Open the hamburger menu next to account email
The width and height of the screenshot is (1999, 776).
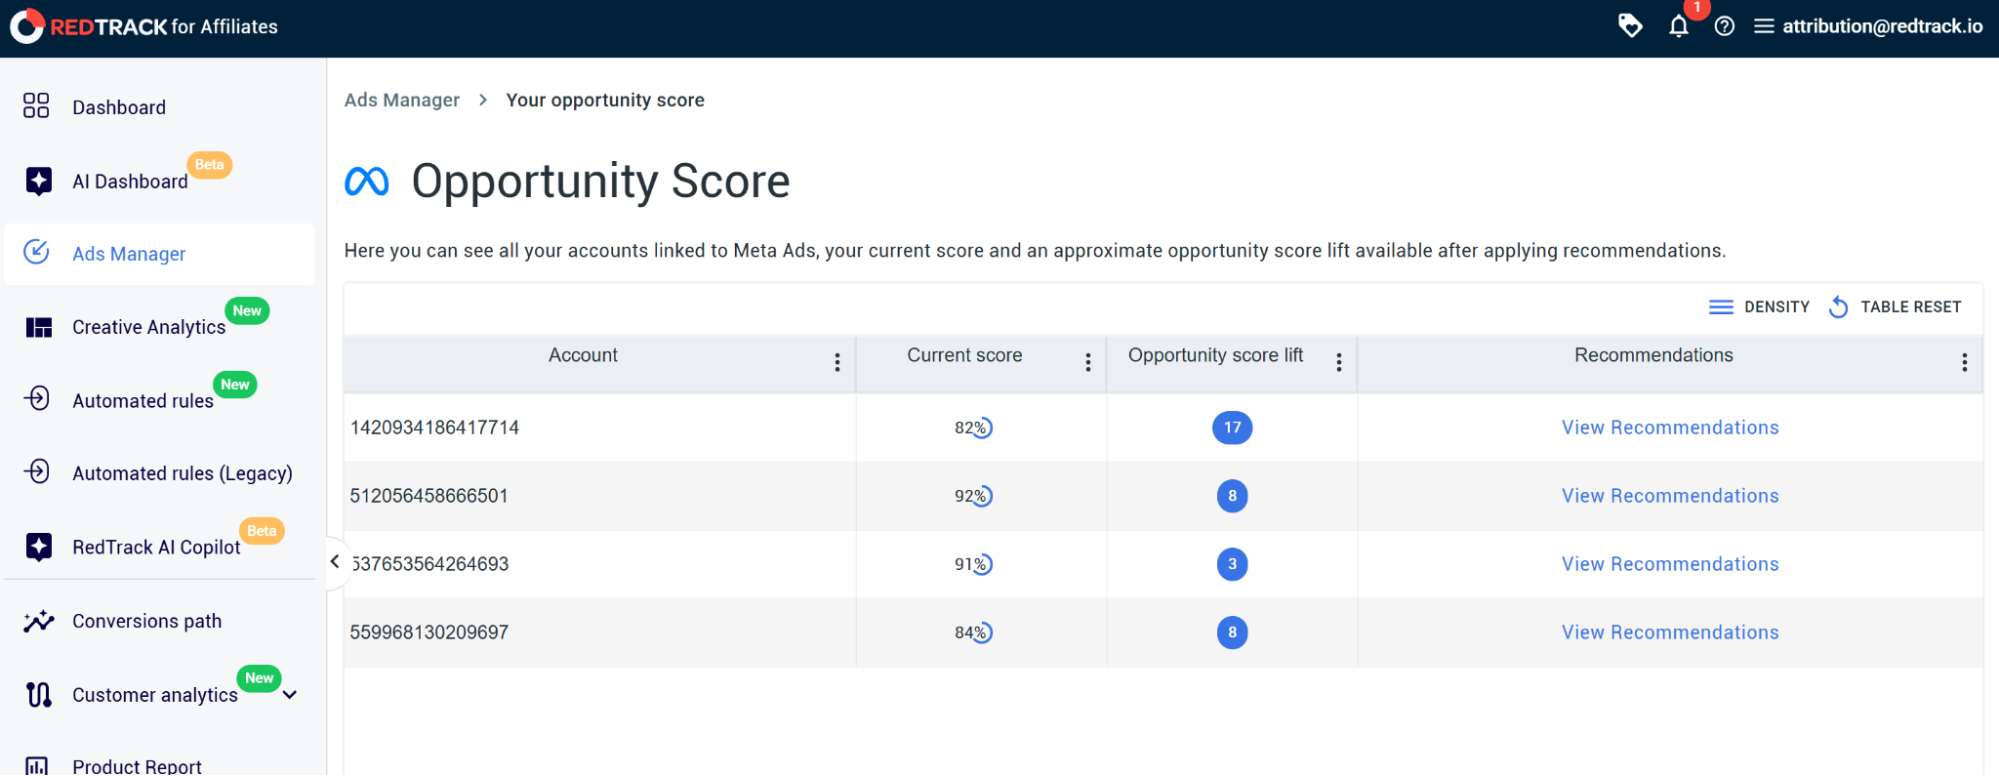click(x=1764, y=26)
